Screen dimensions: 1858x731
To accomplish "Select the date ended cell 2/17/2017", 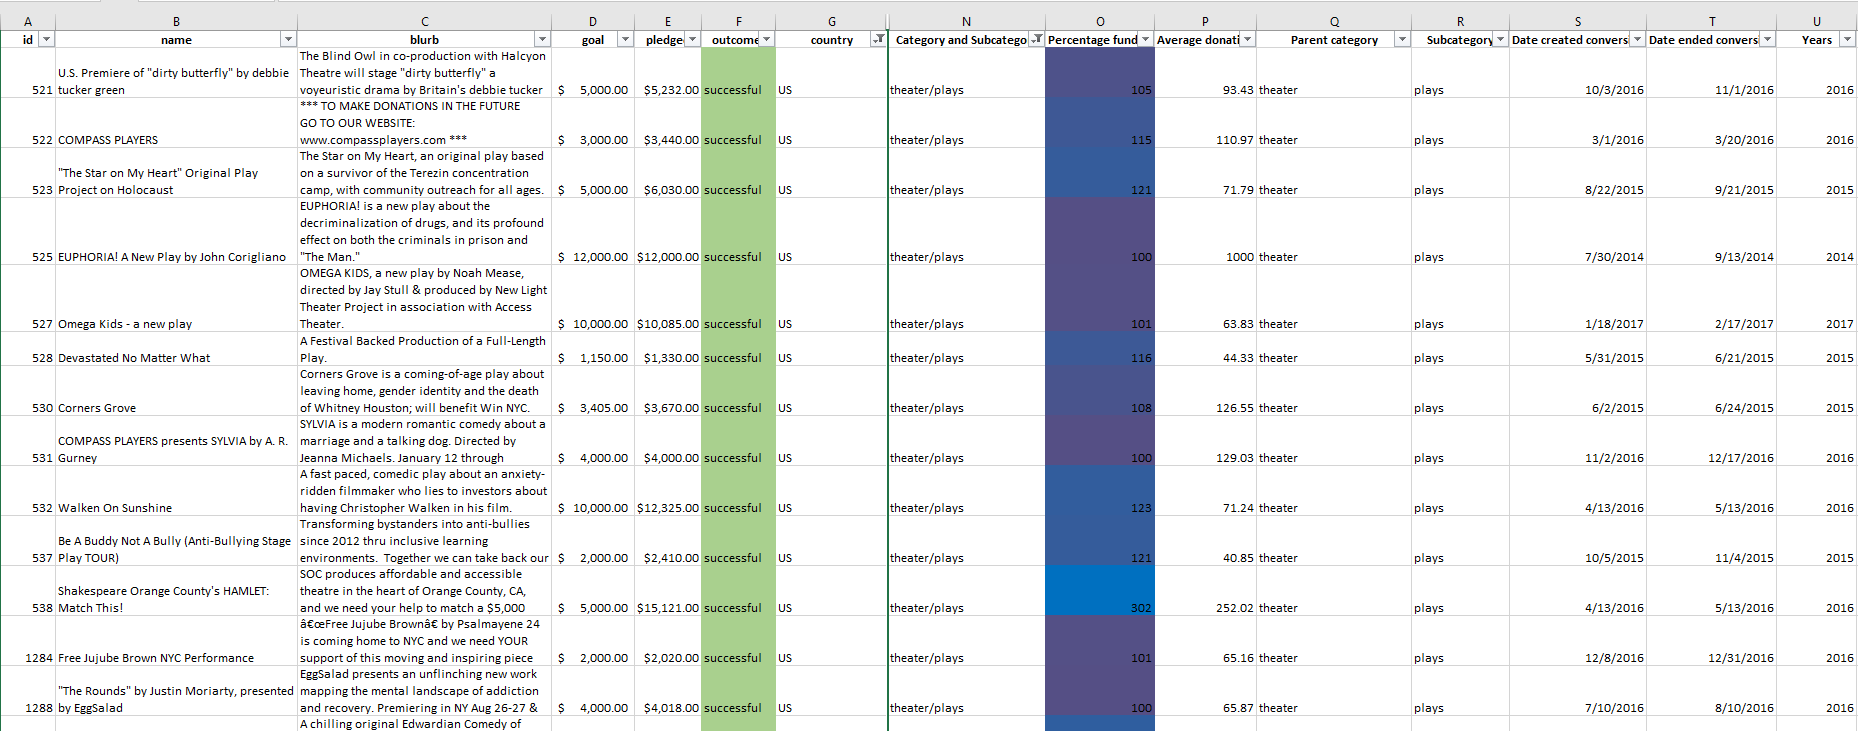I will coord(1711,299).
